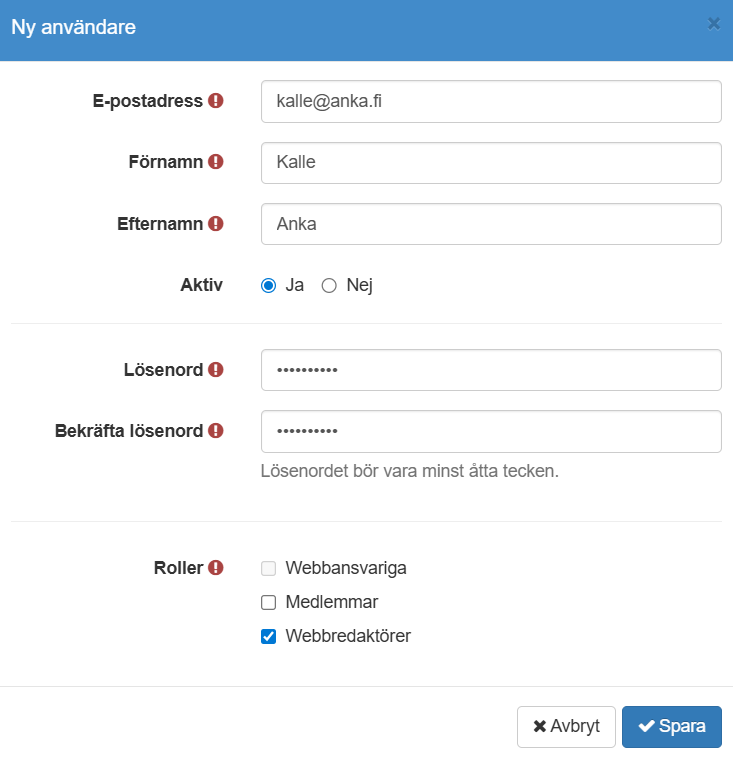Click the E-postadress input field

click(x=491, y=101)
